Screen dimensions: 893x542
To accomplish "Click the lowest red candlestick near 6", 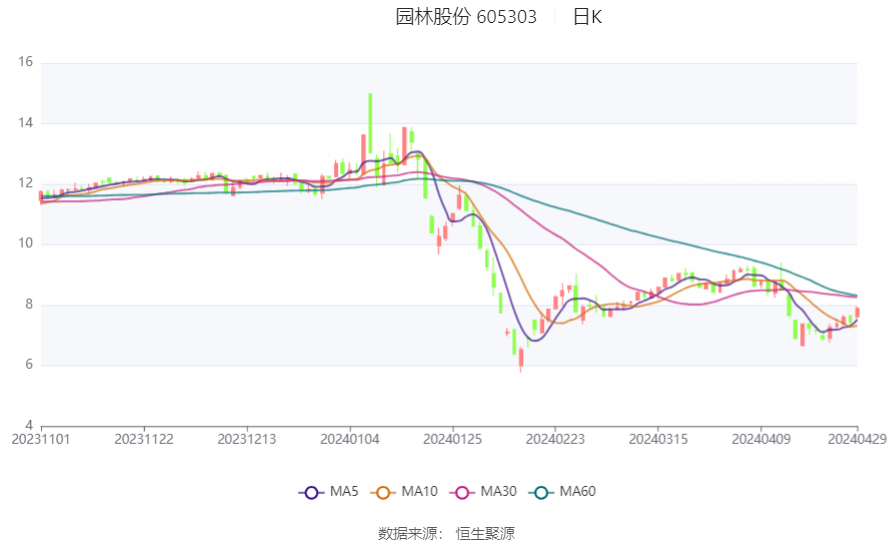I will click(x=521, y=358).
